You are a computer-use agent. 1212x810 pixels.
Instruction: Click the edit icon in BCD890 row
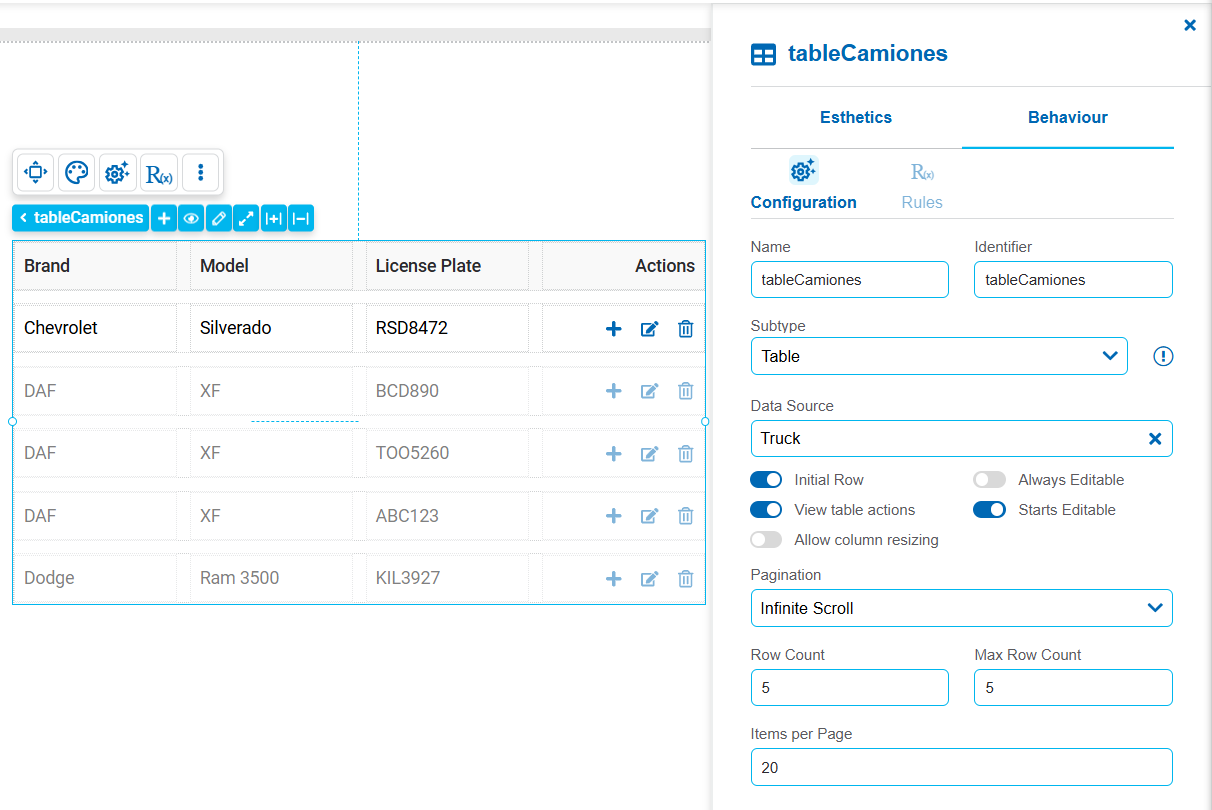click(650, 391)
